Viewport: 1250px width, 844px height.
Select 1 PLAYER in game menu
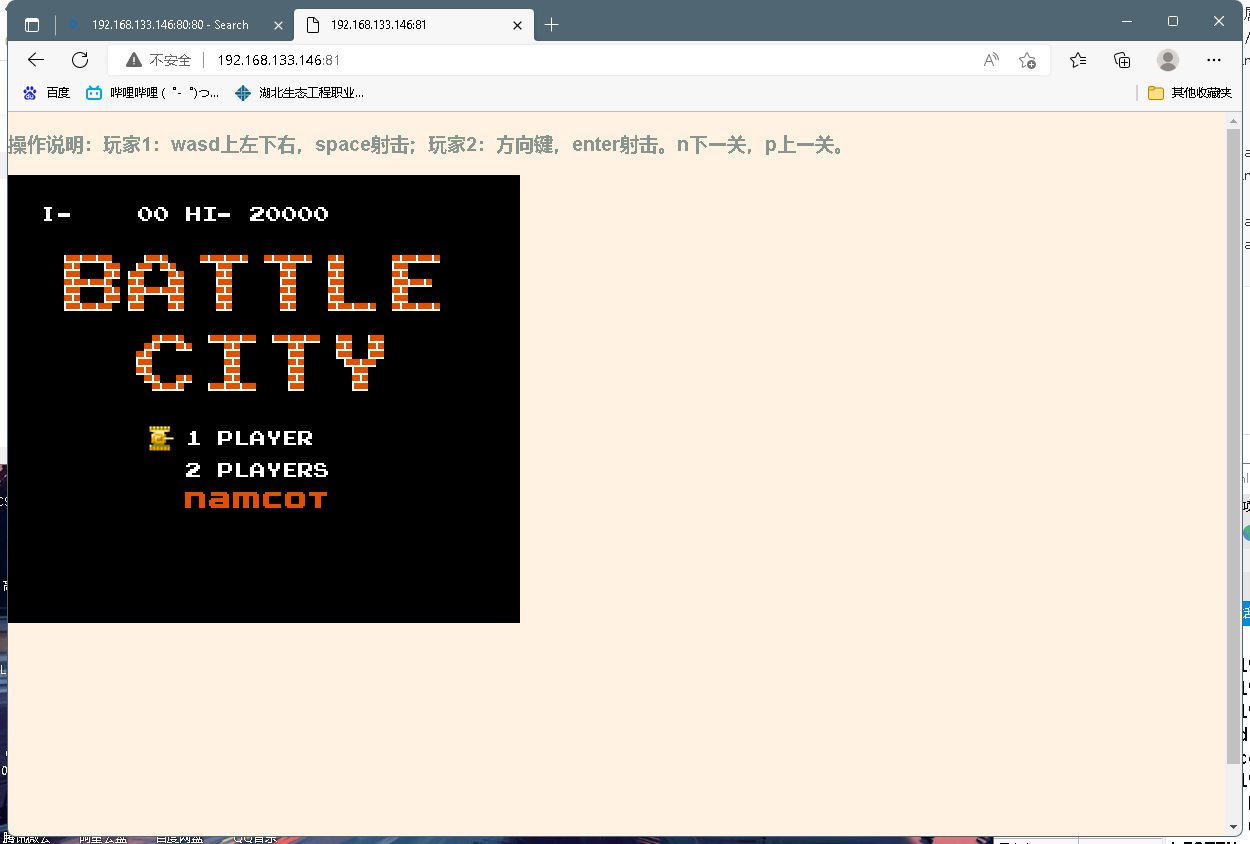[x=250, y=438]
